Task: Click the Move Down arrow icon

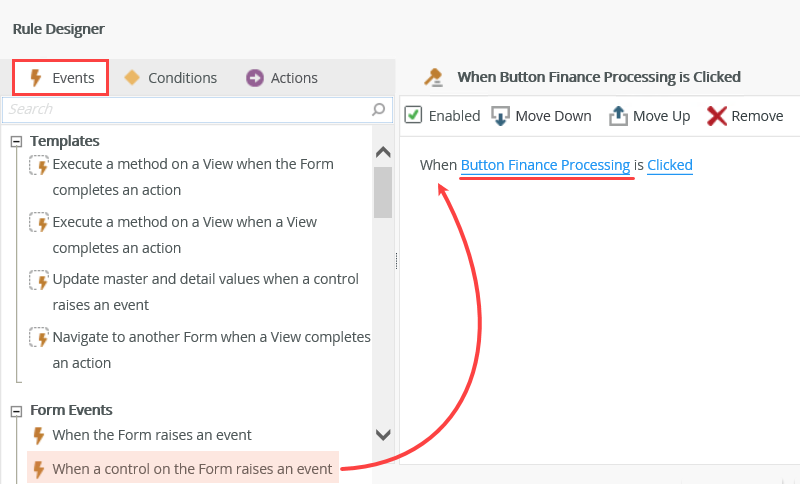Action: tap(501, 116)
